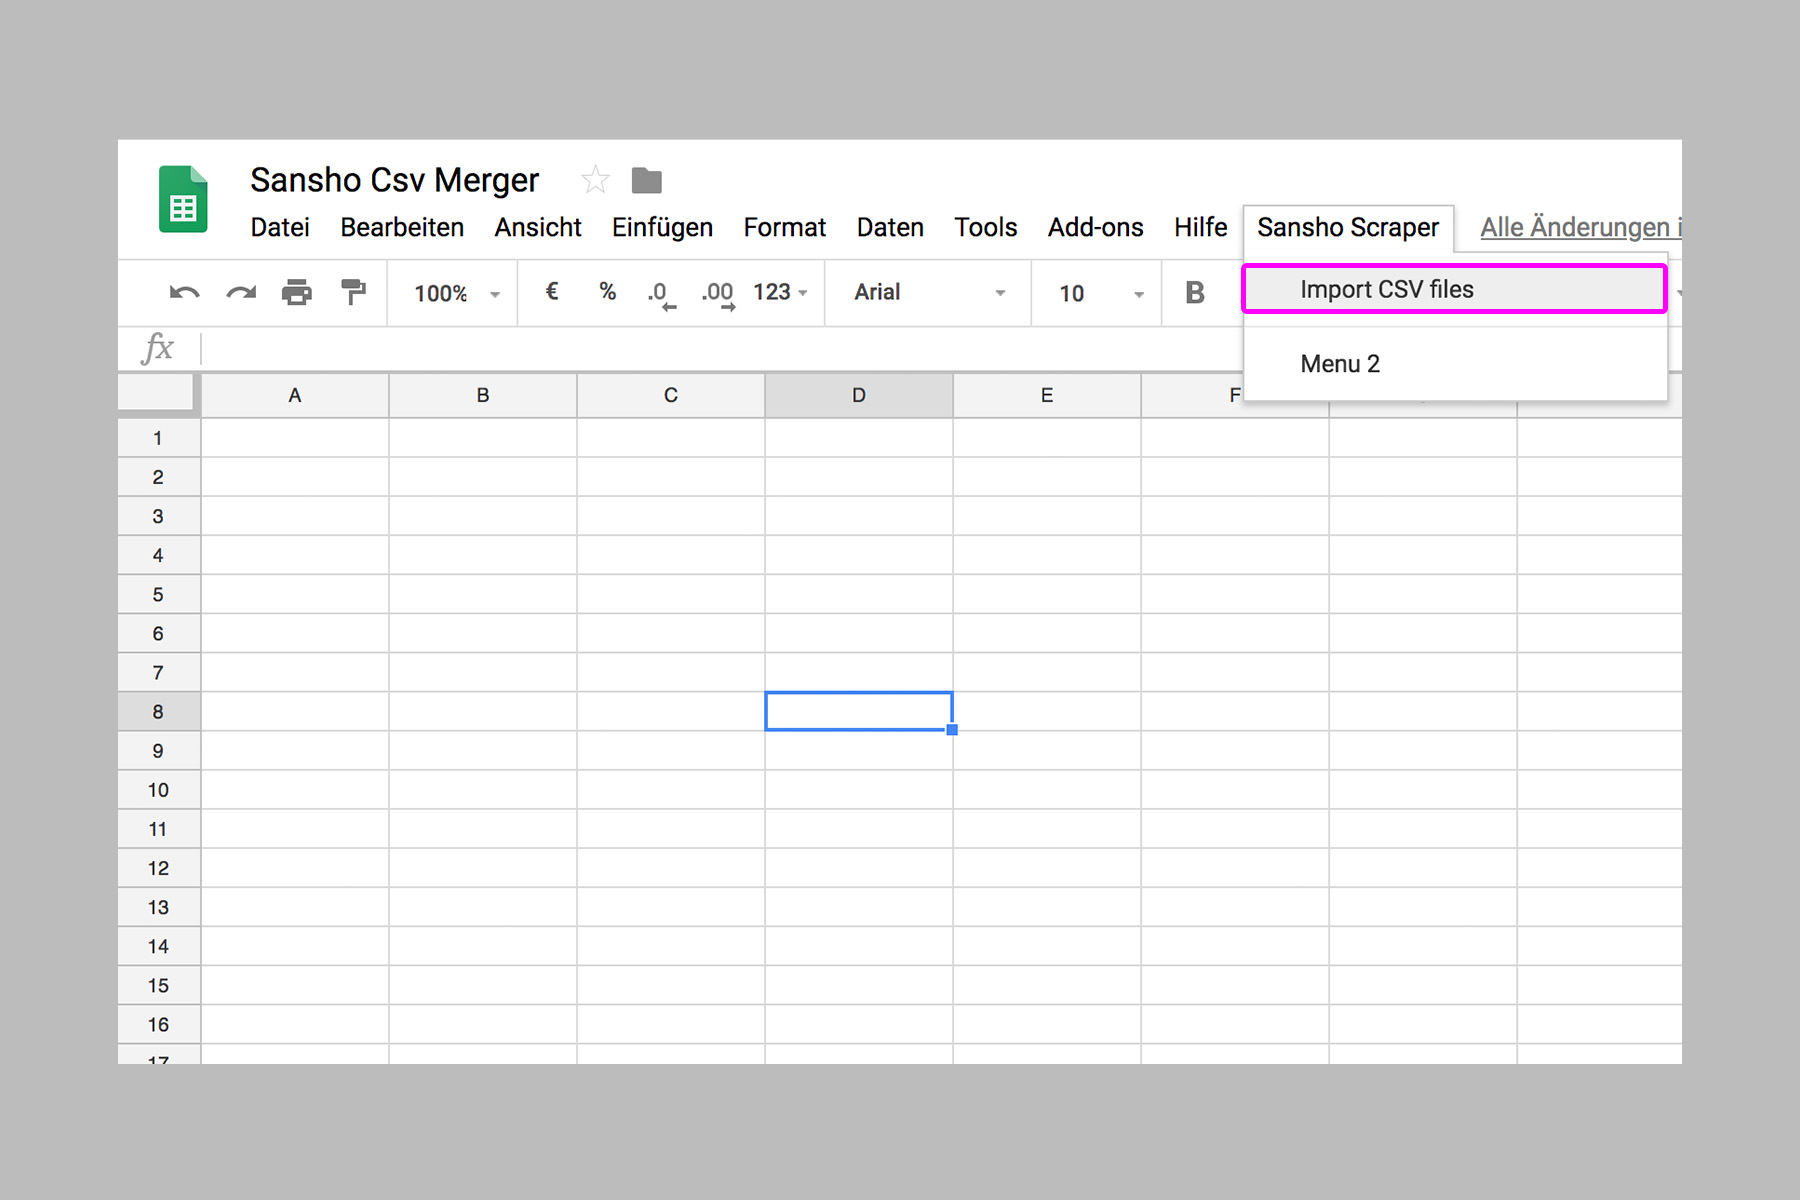
Task: Click the document title Sansho Csv Merger
Action: (394, 181)
